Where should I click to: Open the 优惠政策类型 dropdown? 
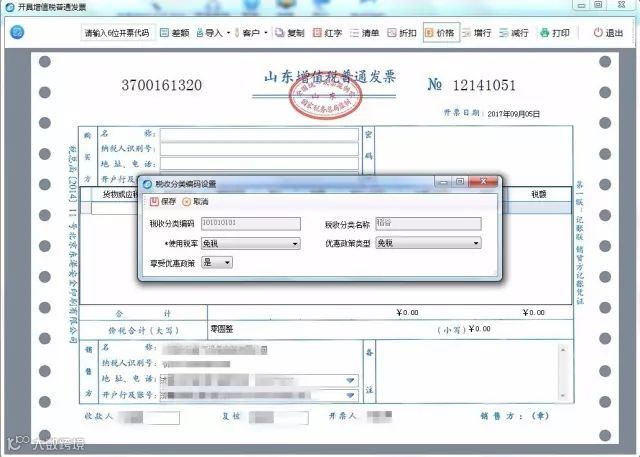[428, 243]
